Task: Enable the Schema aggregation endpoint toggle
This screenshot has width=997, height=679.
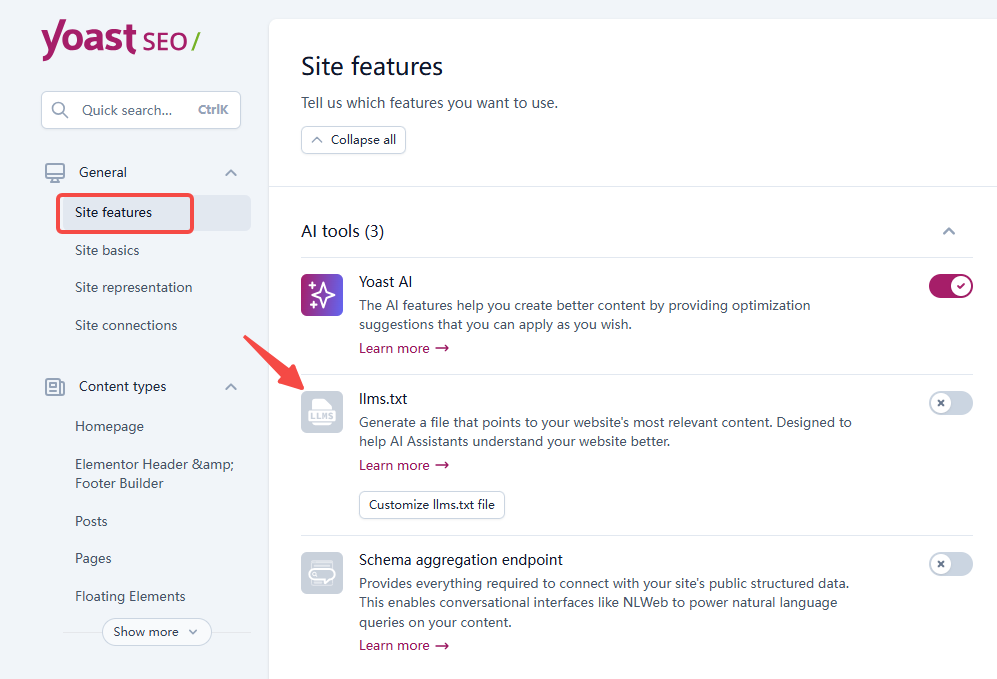Action: (x=950, y=564)
